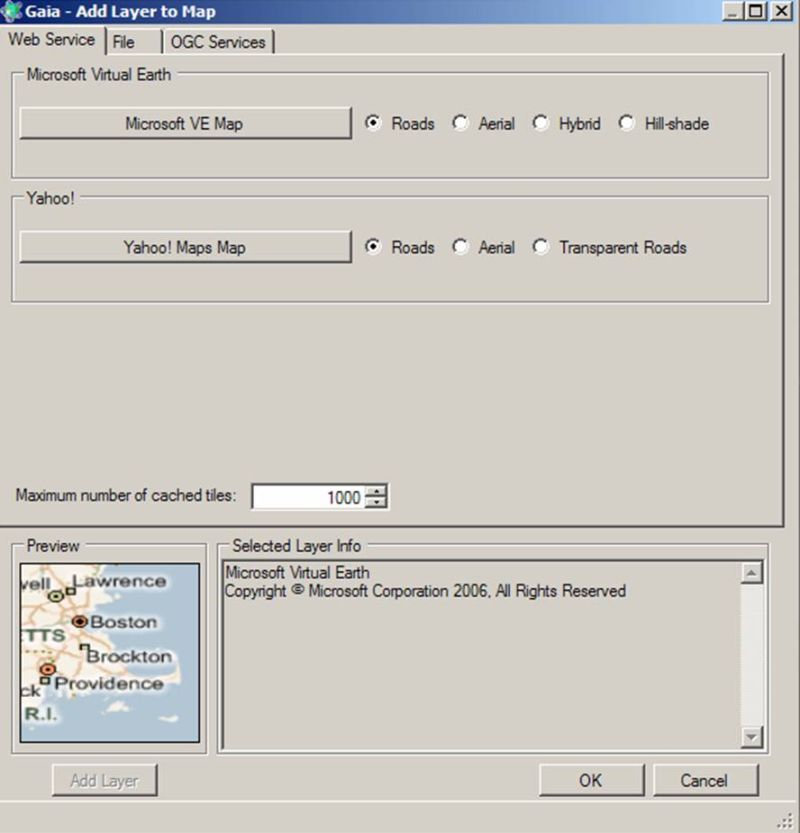Screen dimensions: 800x833
Task: Select Aerial option for Microsoft Virtual Earth
Action: click(483, 124)
